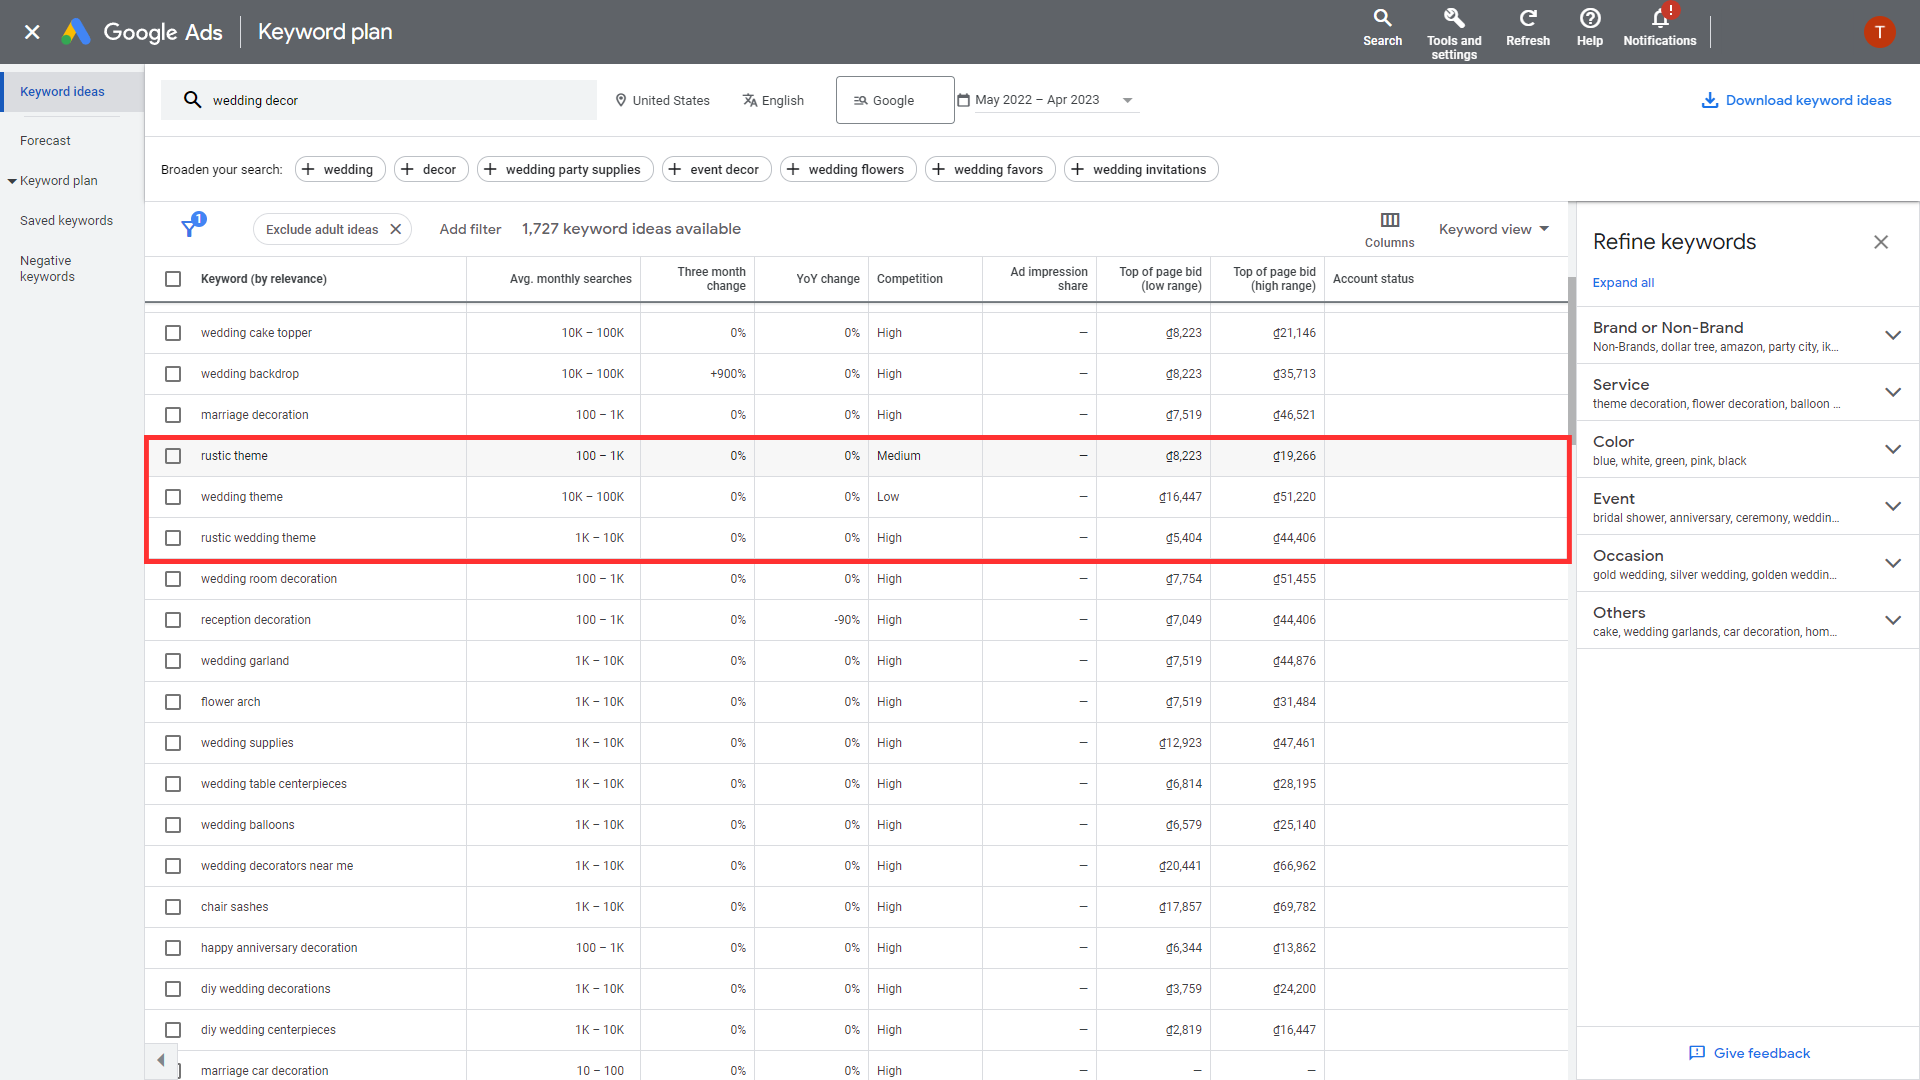Close the Refine keywords panel
The height and width of the screenshot is (1080, 1920).
pos(1881,242)
